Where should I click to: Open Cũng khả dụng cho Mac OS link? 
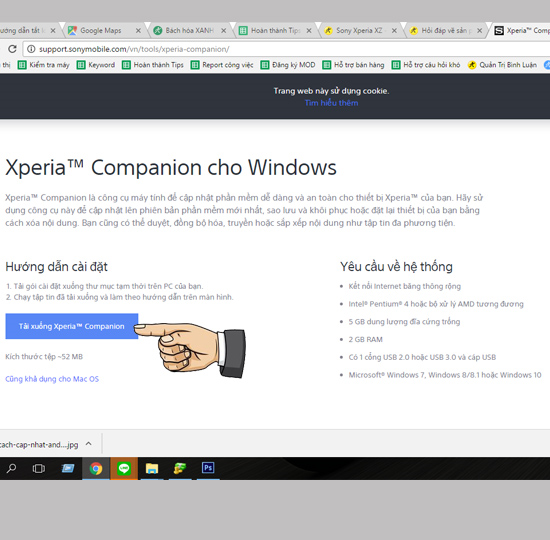point(52,379)
